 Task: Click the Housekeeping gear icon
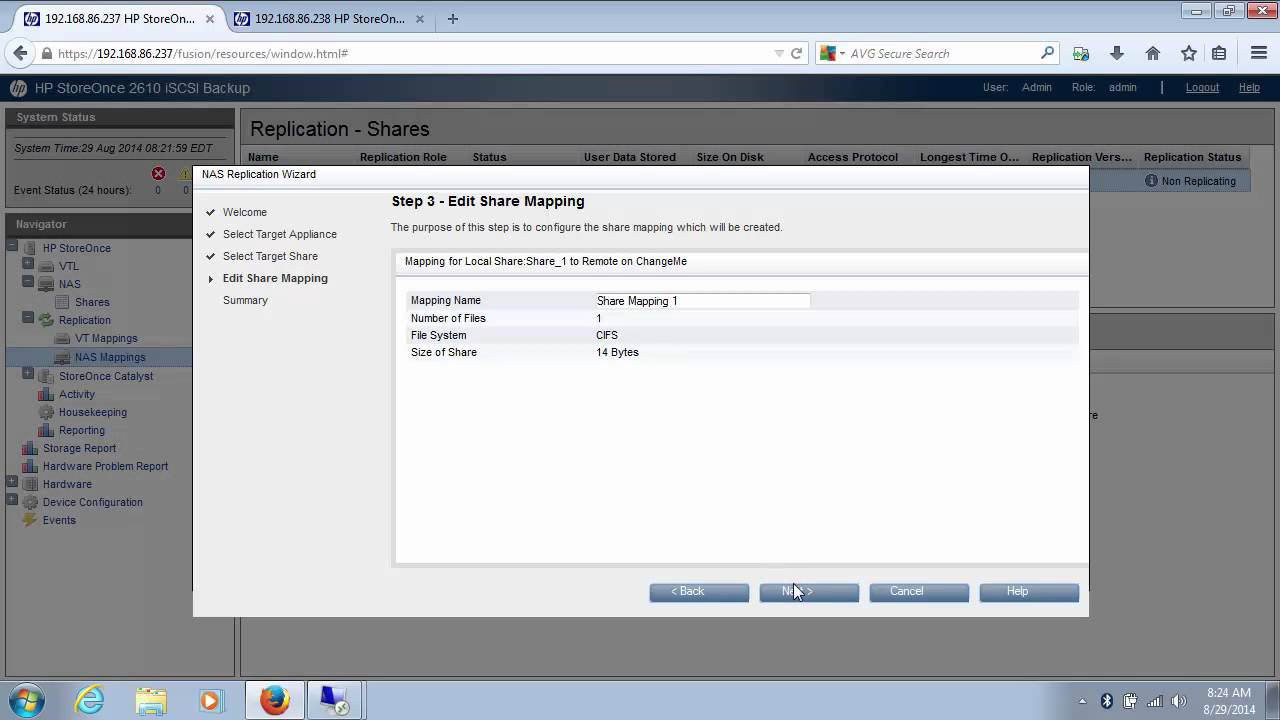(46, 412)
